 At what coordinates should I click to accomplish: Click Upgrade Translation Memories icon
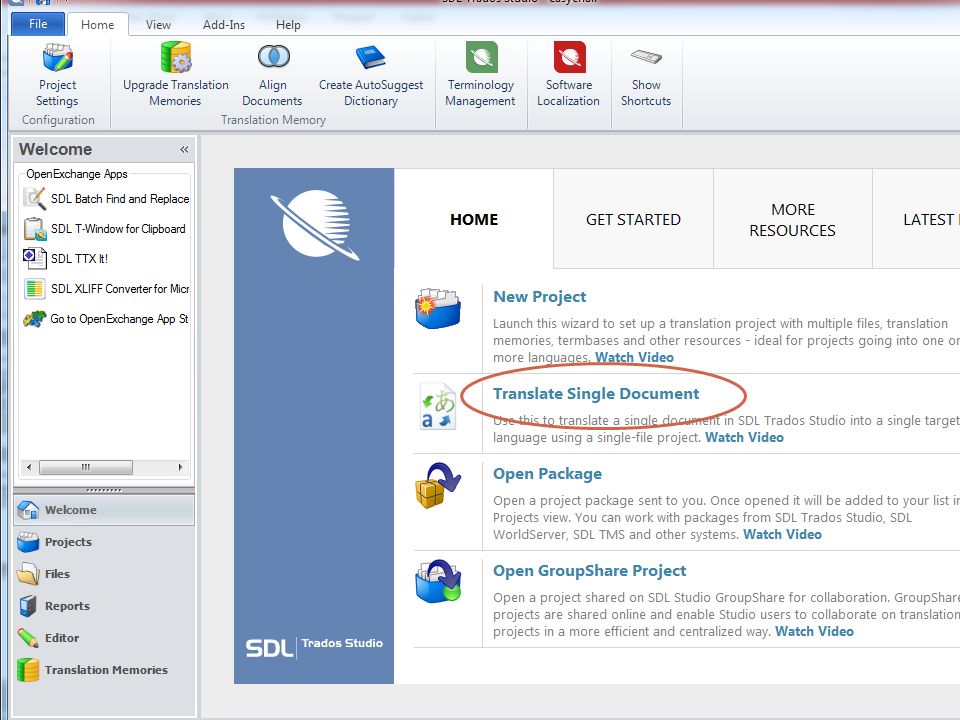176,57
